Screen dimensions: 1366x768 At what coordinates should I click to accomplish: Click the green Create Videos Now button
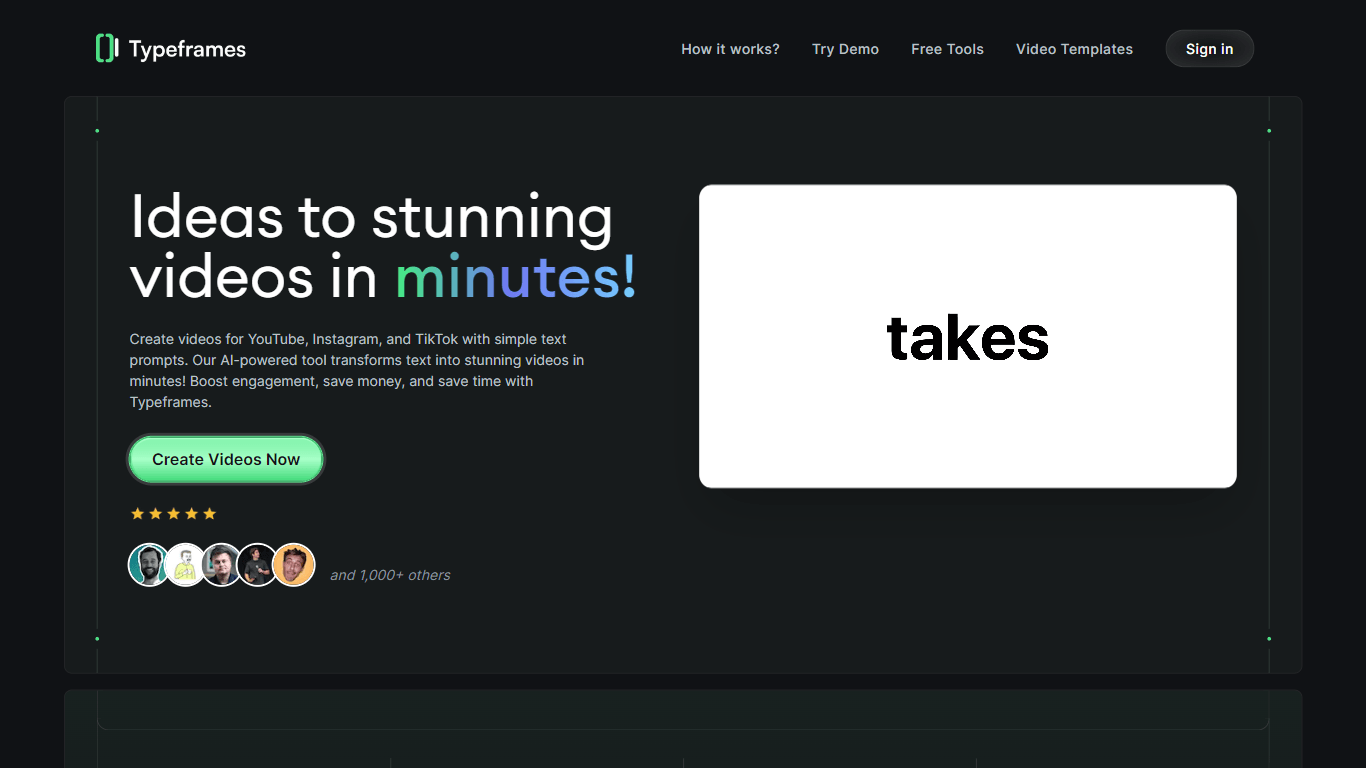pos(226,460)
